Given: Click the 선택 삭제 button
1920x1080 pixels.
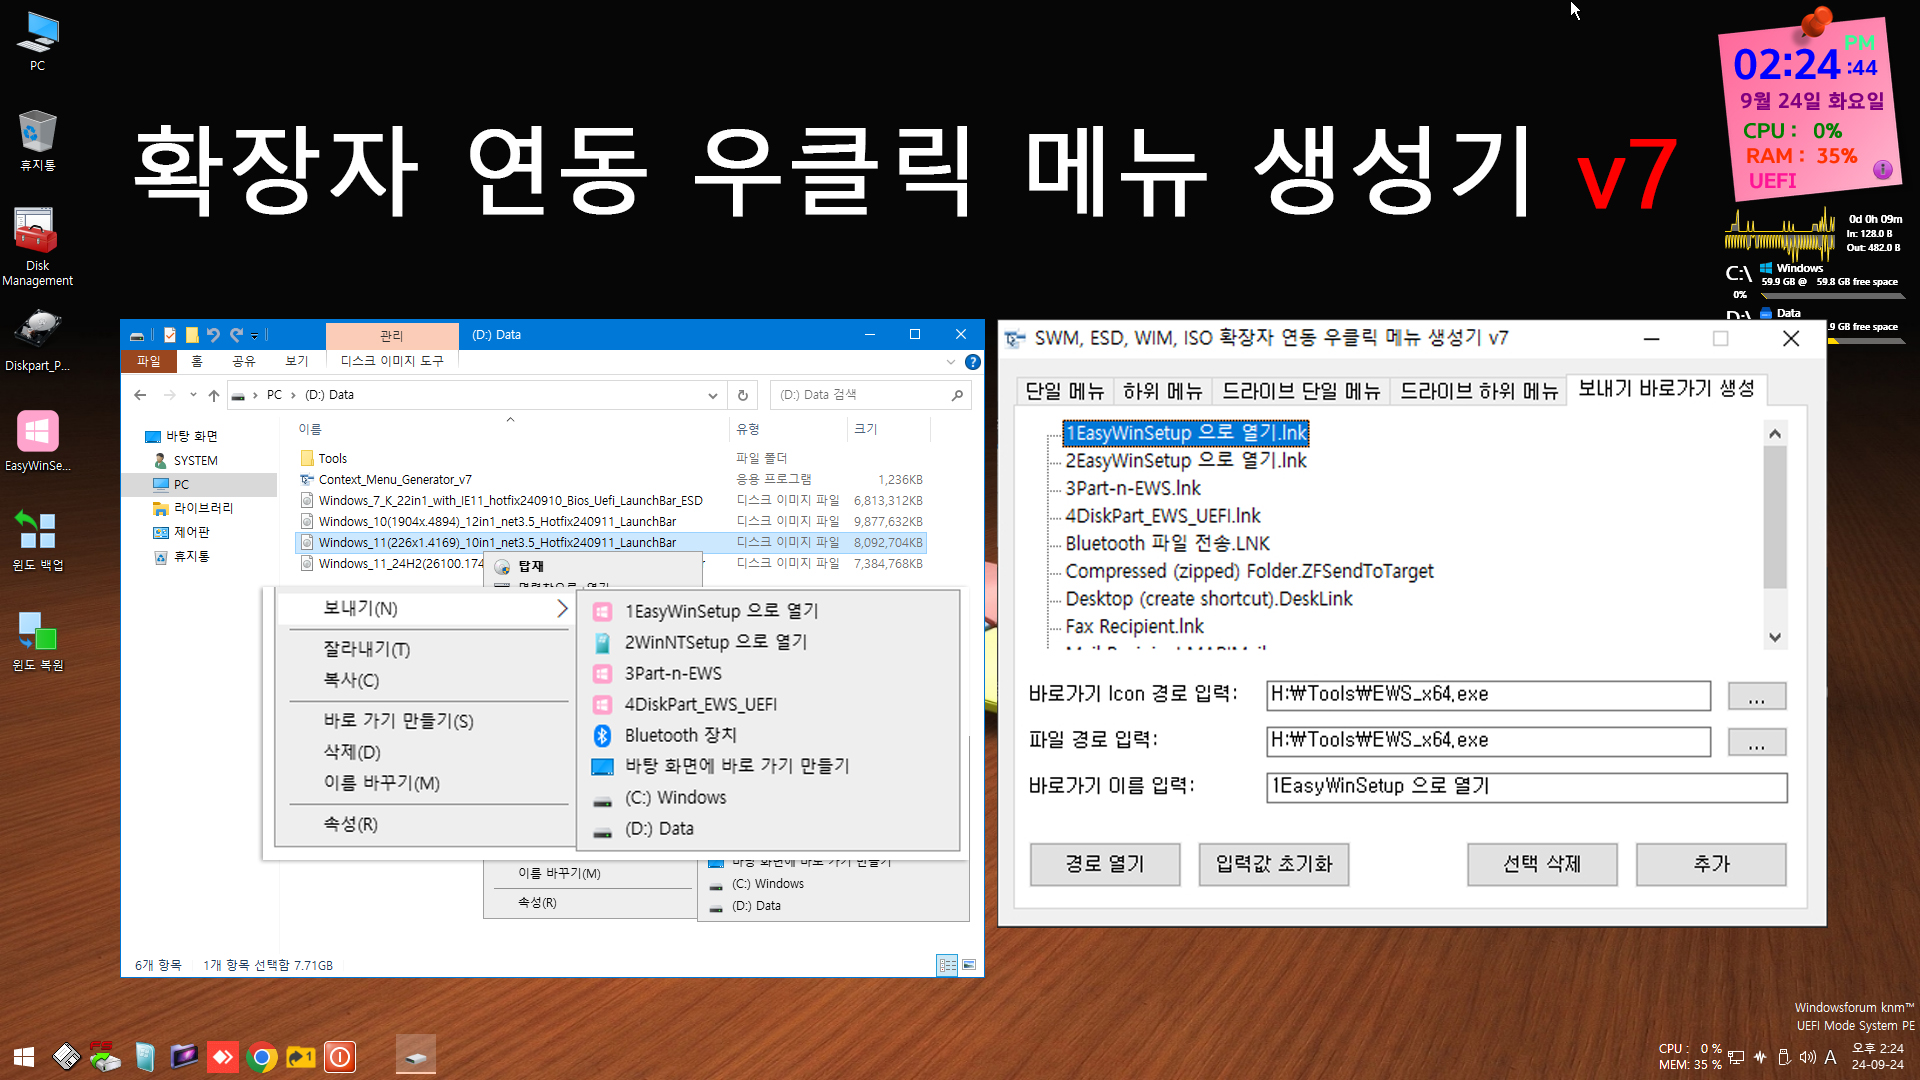Looking at the screenshot, I should pos(1542,864).
